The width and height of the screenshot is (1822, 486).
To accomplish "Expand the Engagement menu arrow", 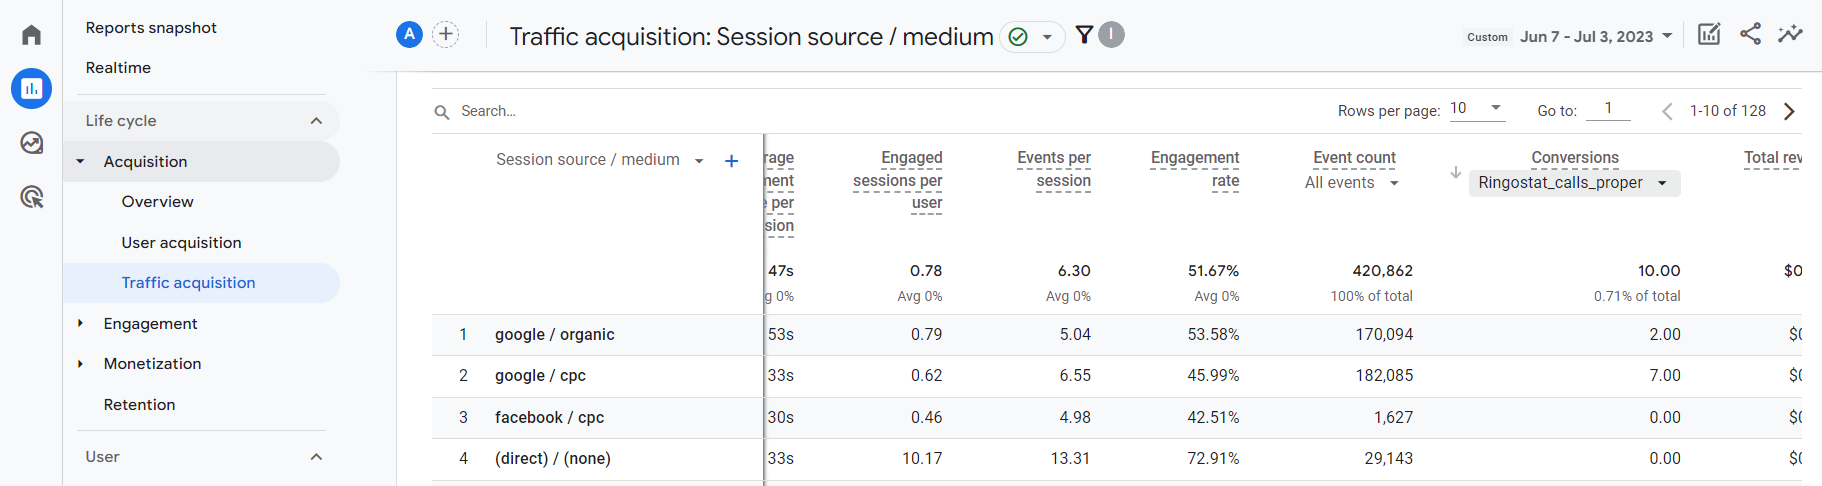I will [81, 323].
